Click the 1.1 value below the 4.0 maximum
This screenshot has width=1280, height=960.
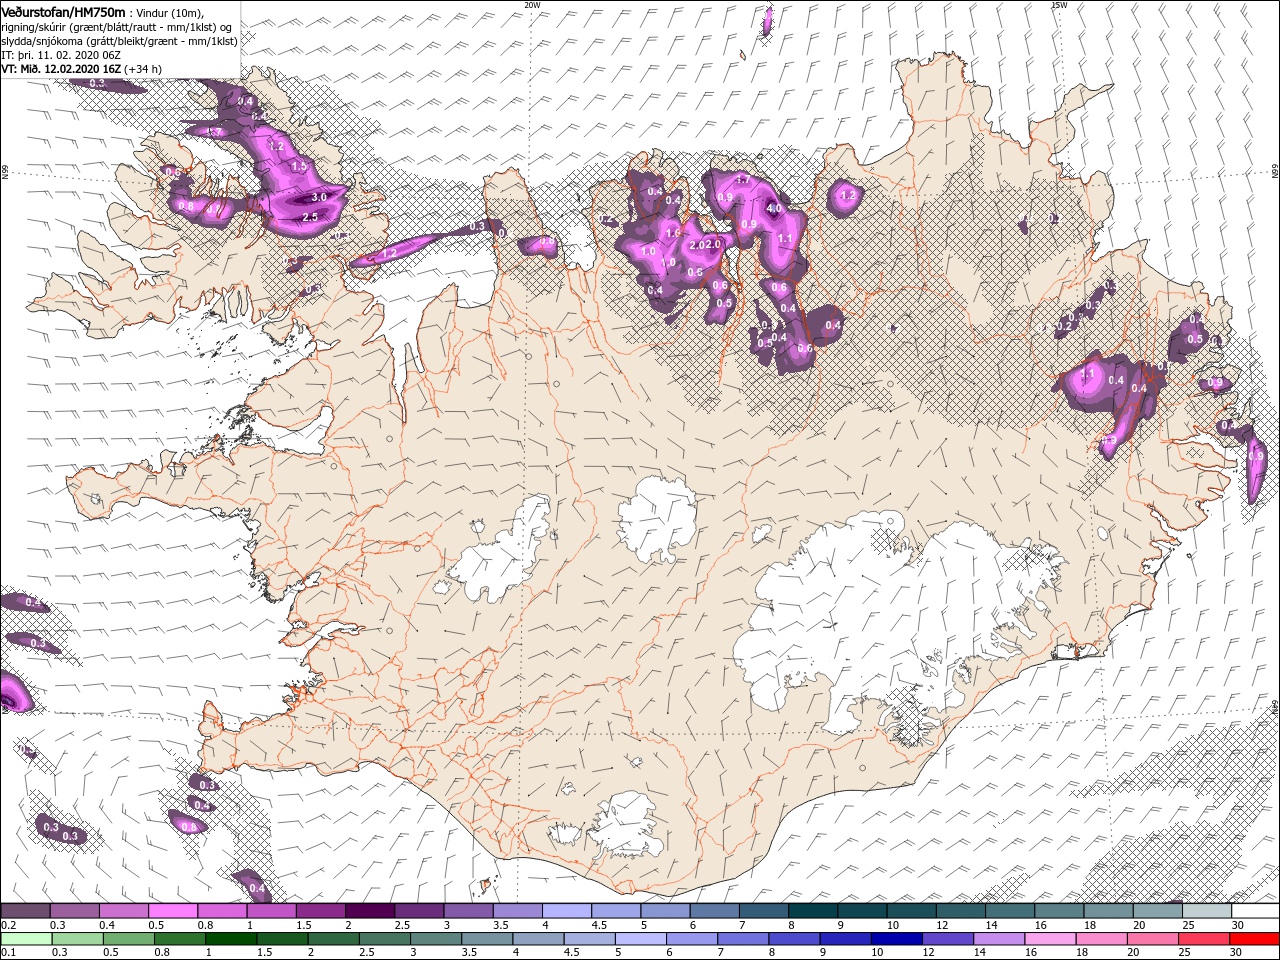click(x=785, y=239)
